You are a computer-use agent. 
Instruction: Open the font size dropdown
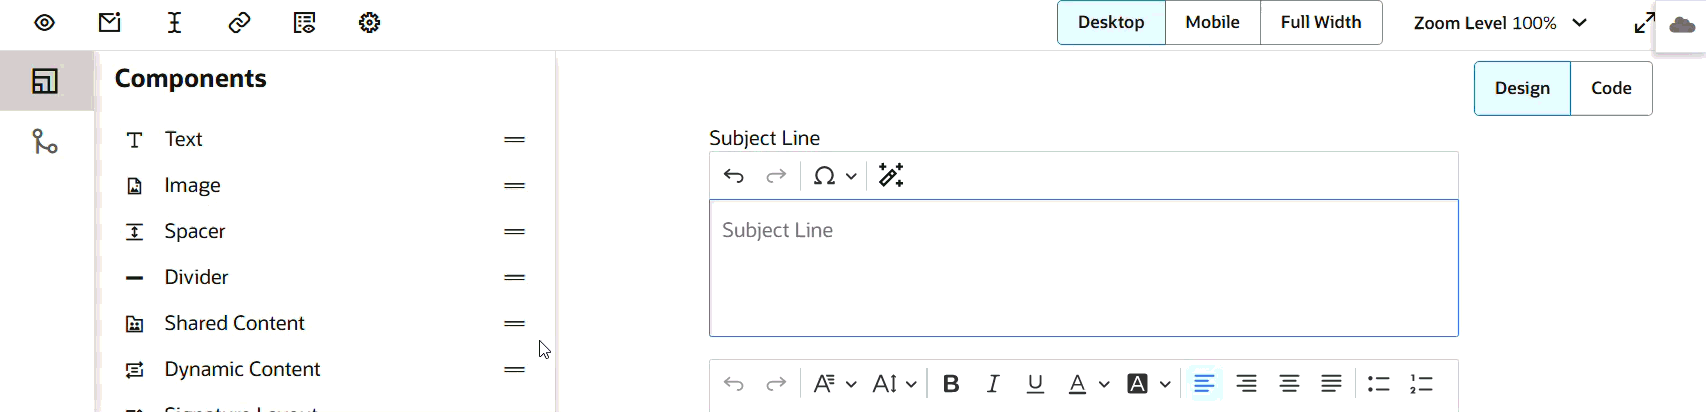coord(894,384)
